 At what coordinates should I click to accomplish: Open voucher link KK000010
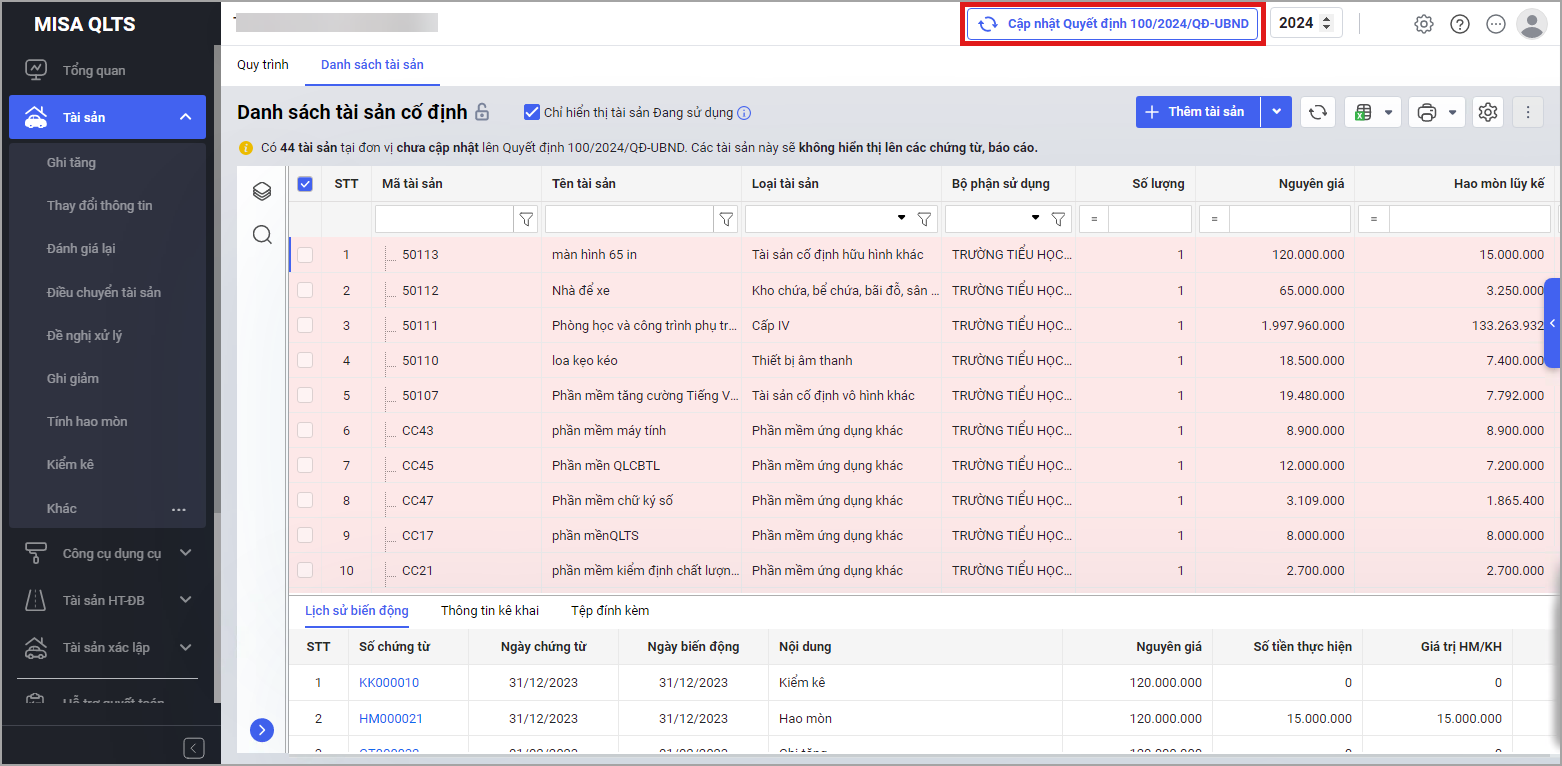tap(388, 683)
